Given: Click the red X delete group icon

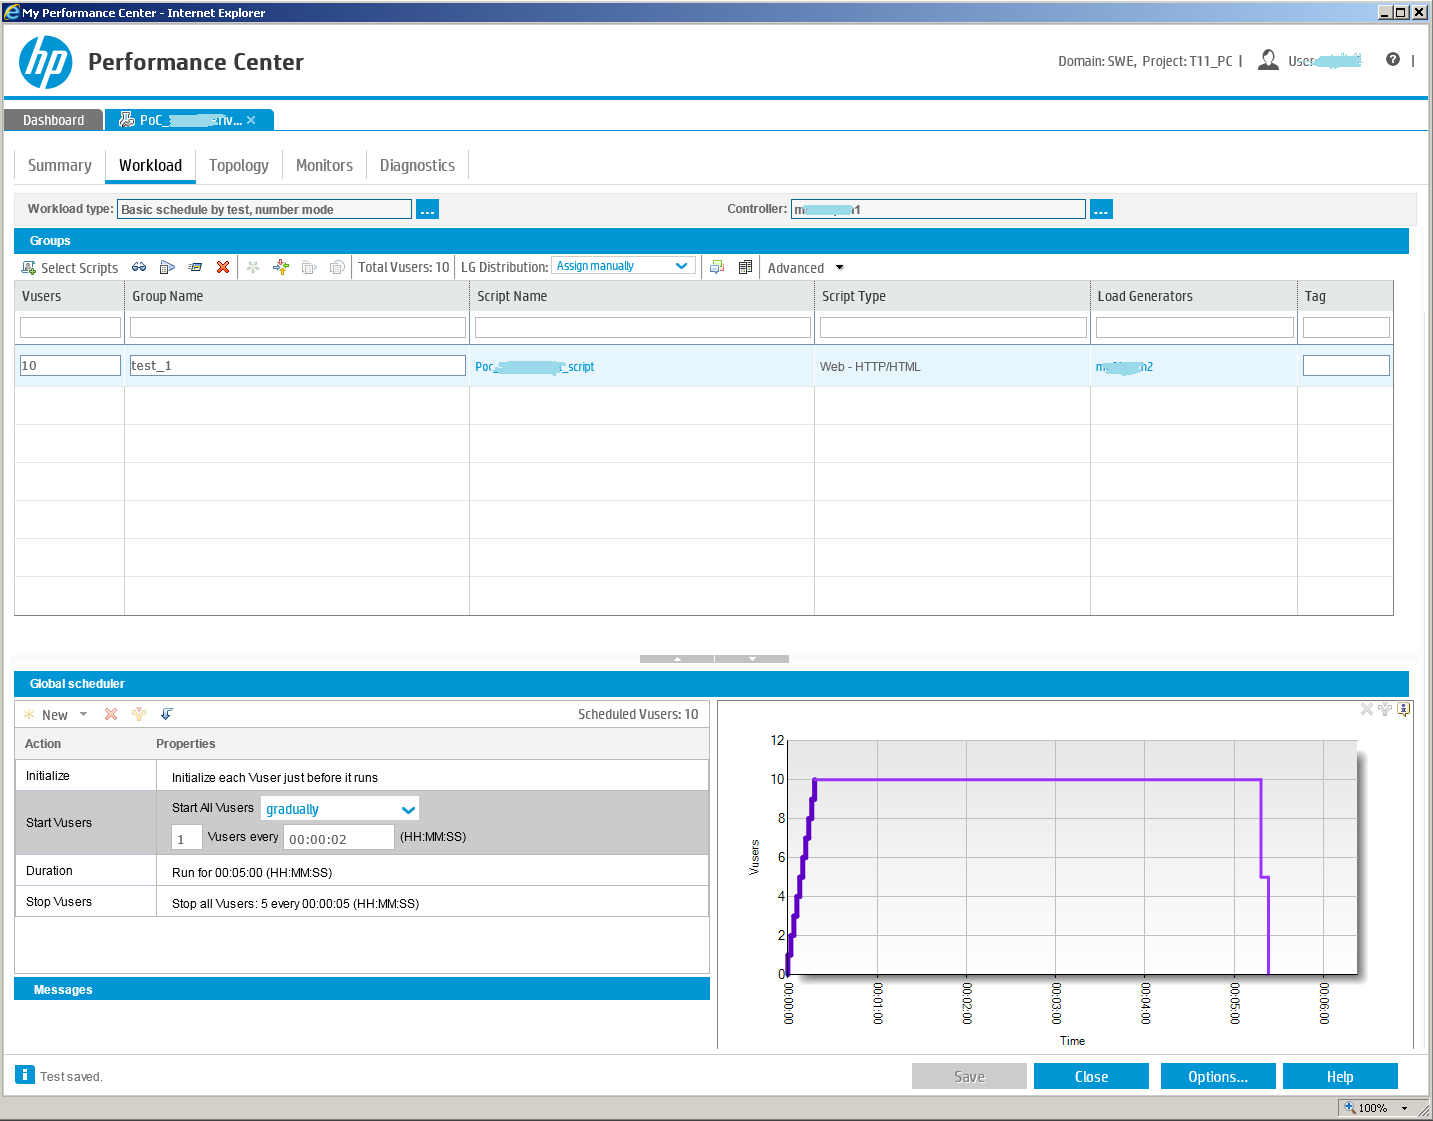Looking at the screenshot, I should pyautogui.click(x=223, y=267).
